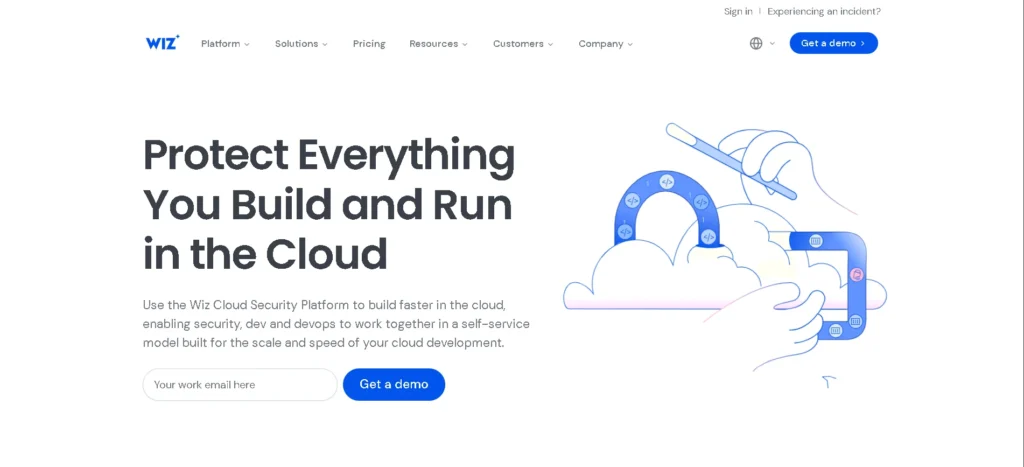Expand the Resources dropdown
This screenshot has height=467, width=1024.
point(438,44)
